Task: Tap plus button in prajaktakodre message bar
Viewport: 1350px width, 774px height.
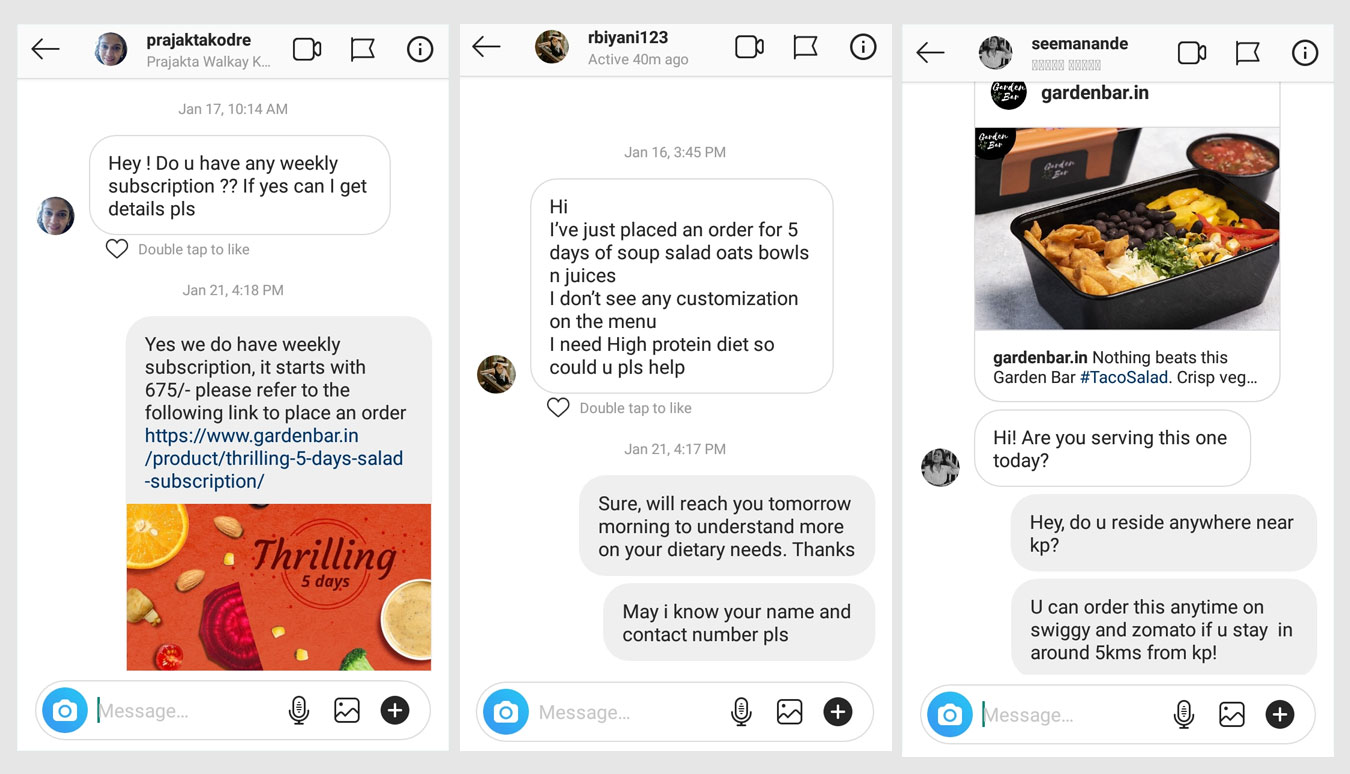Action: click(x=395, y=711)
